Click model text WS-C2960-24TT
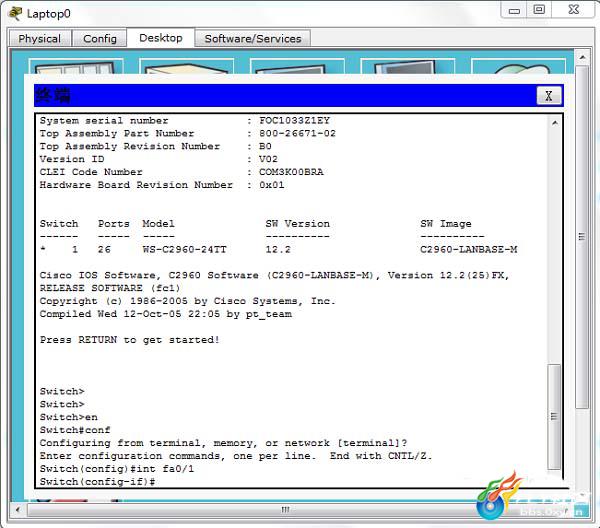Image resolution: width=600 pixels, height=528 pixels. [x=184, y=250]
